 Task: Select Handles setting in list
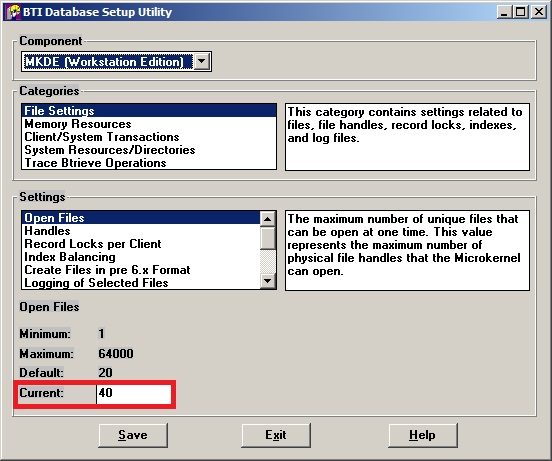click(141, 231)
